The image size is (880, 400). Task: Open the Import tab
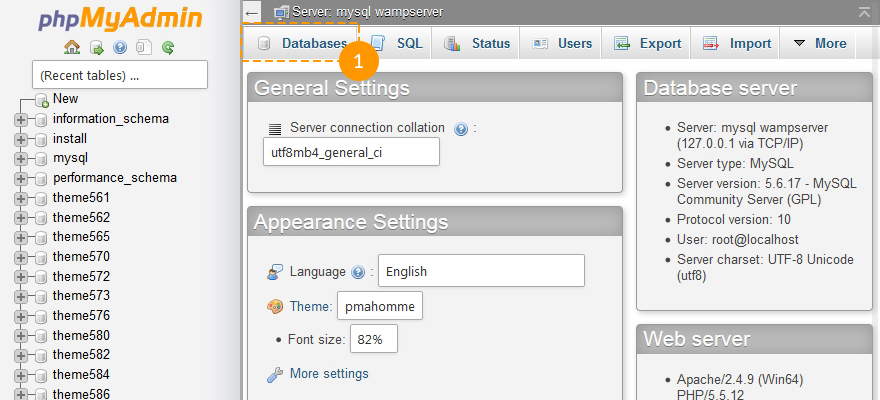[x=736, y=43]
